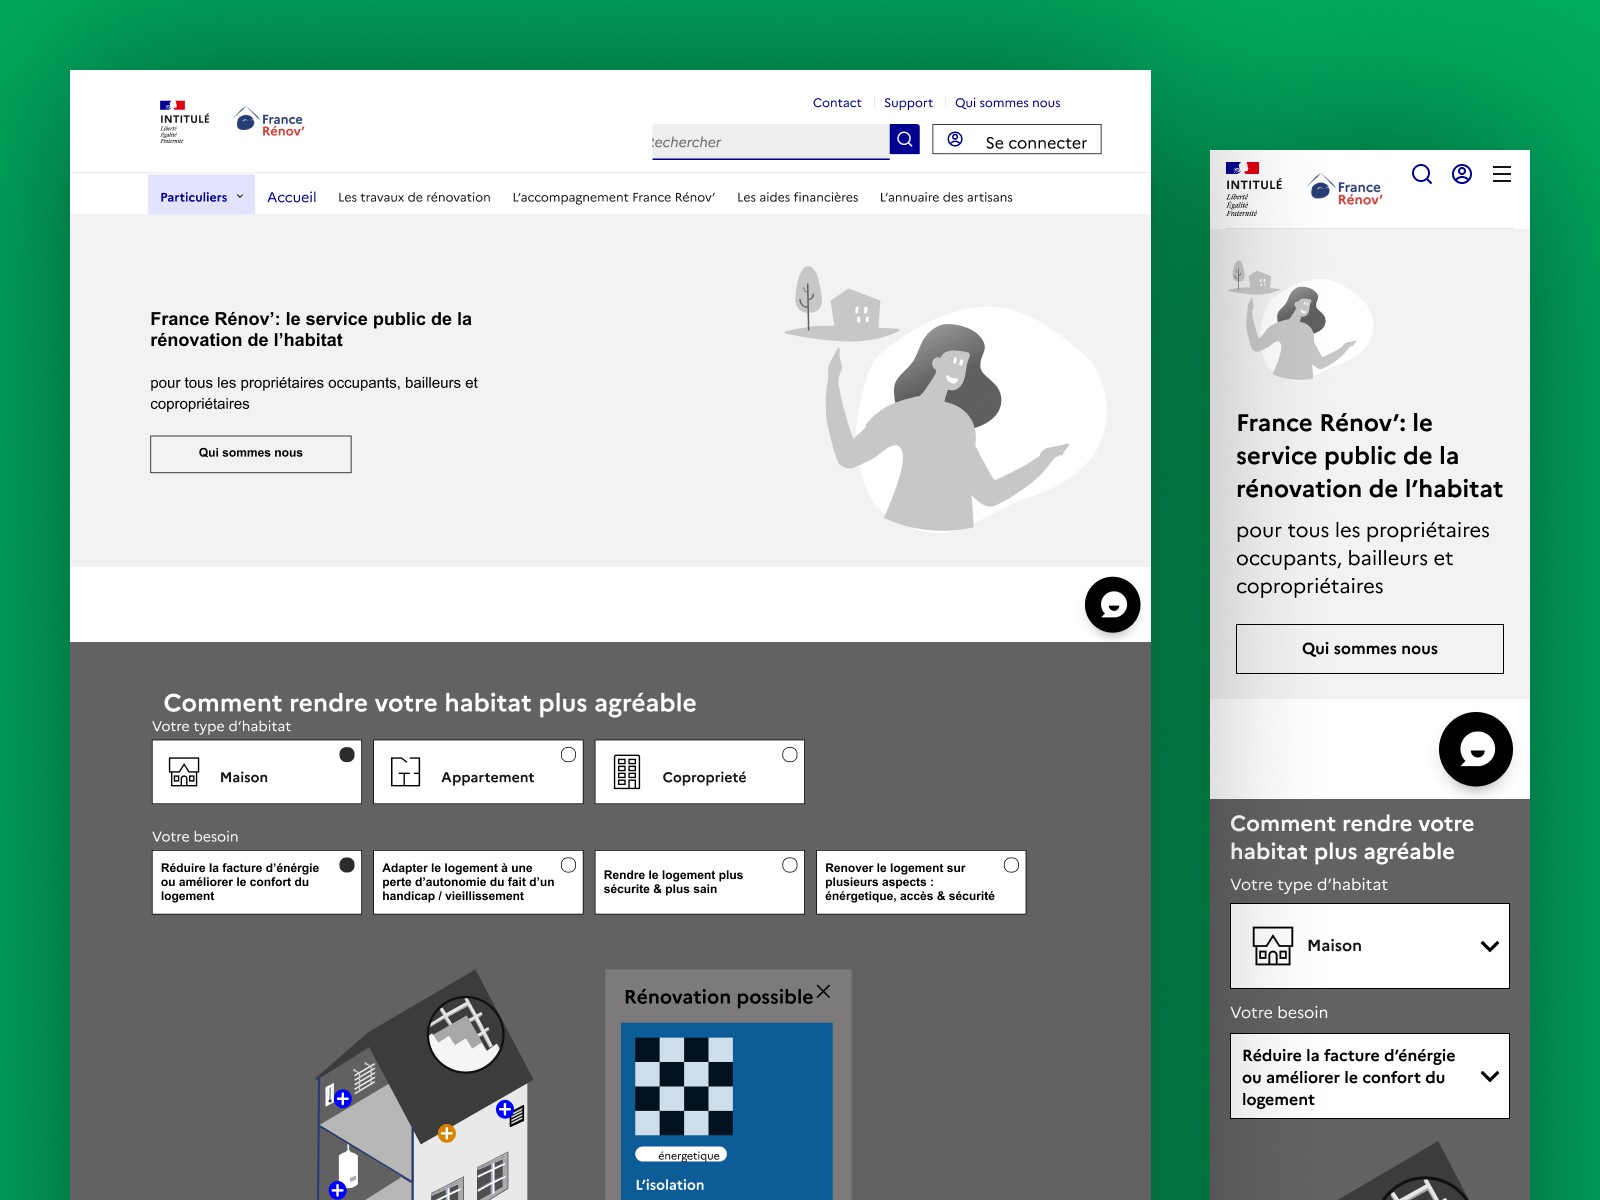Image resolution: width=1600 pixels, height=1200 pixels.
Task: Click the user account icon in Se connecter button
Action: pos(955,139)
